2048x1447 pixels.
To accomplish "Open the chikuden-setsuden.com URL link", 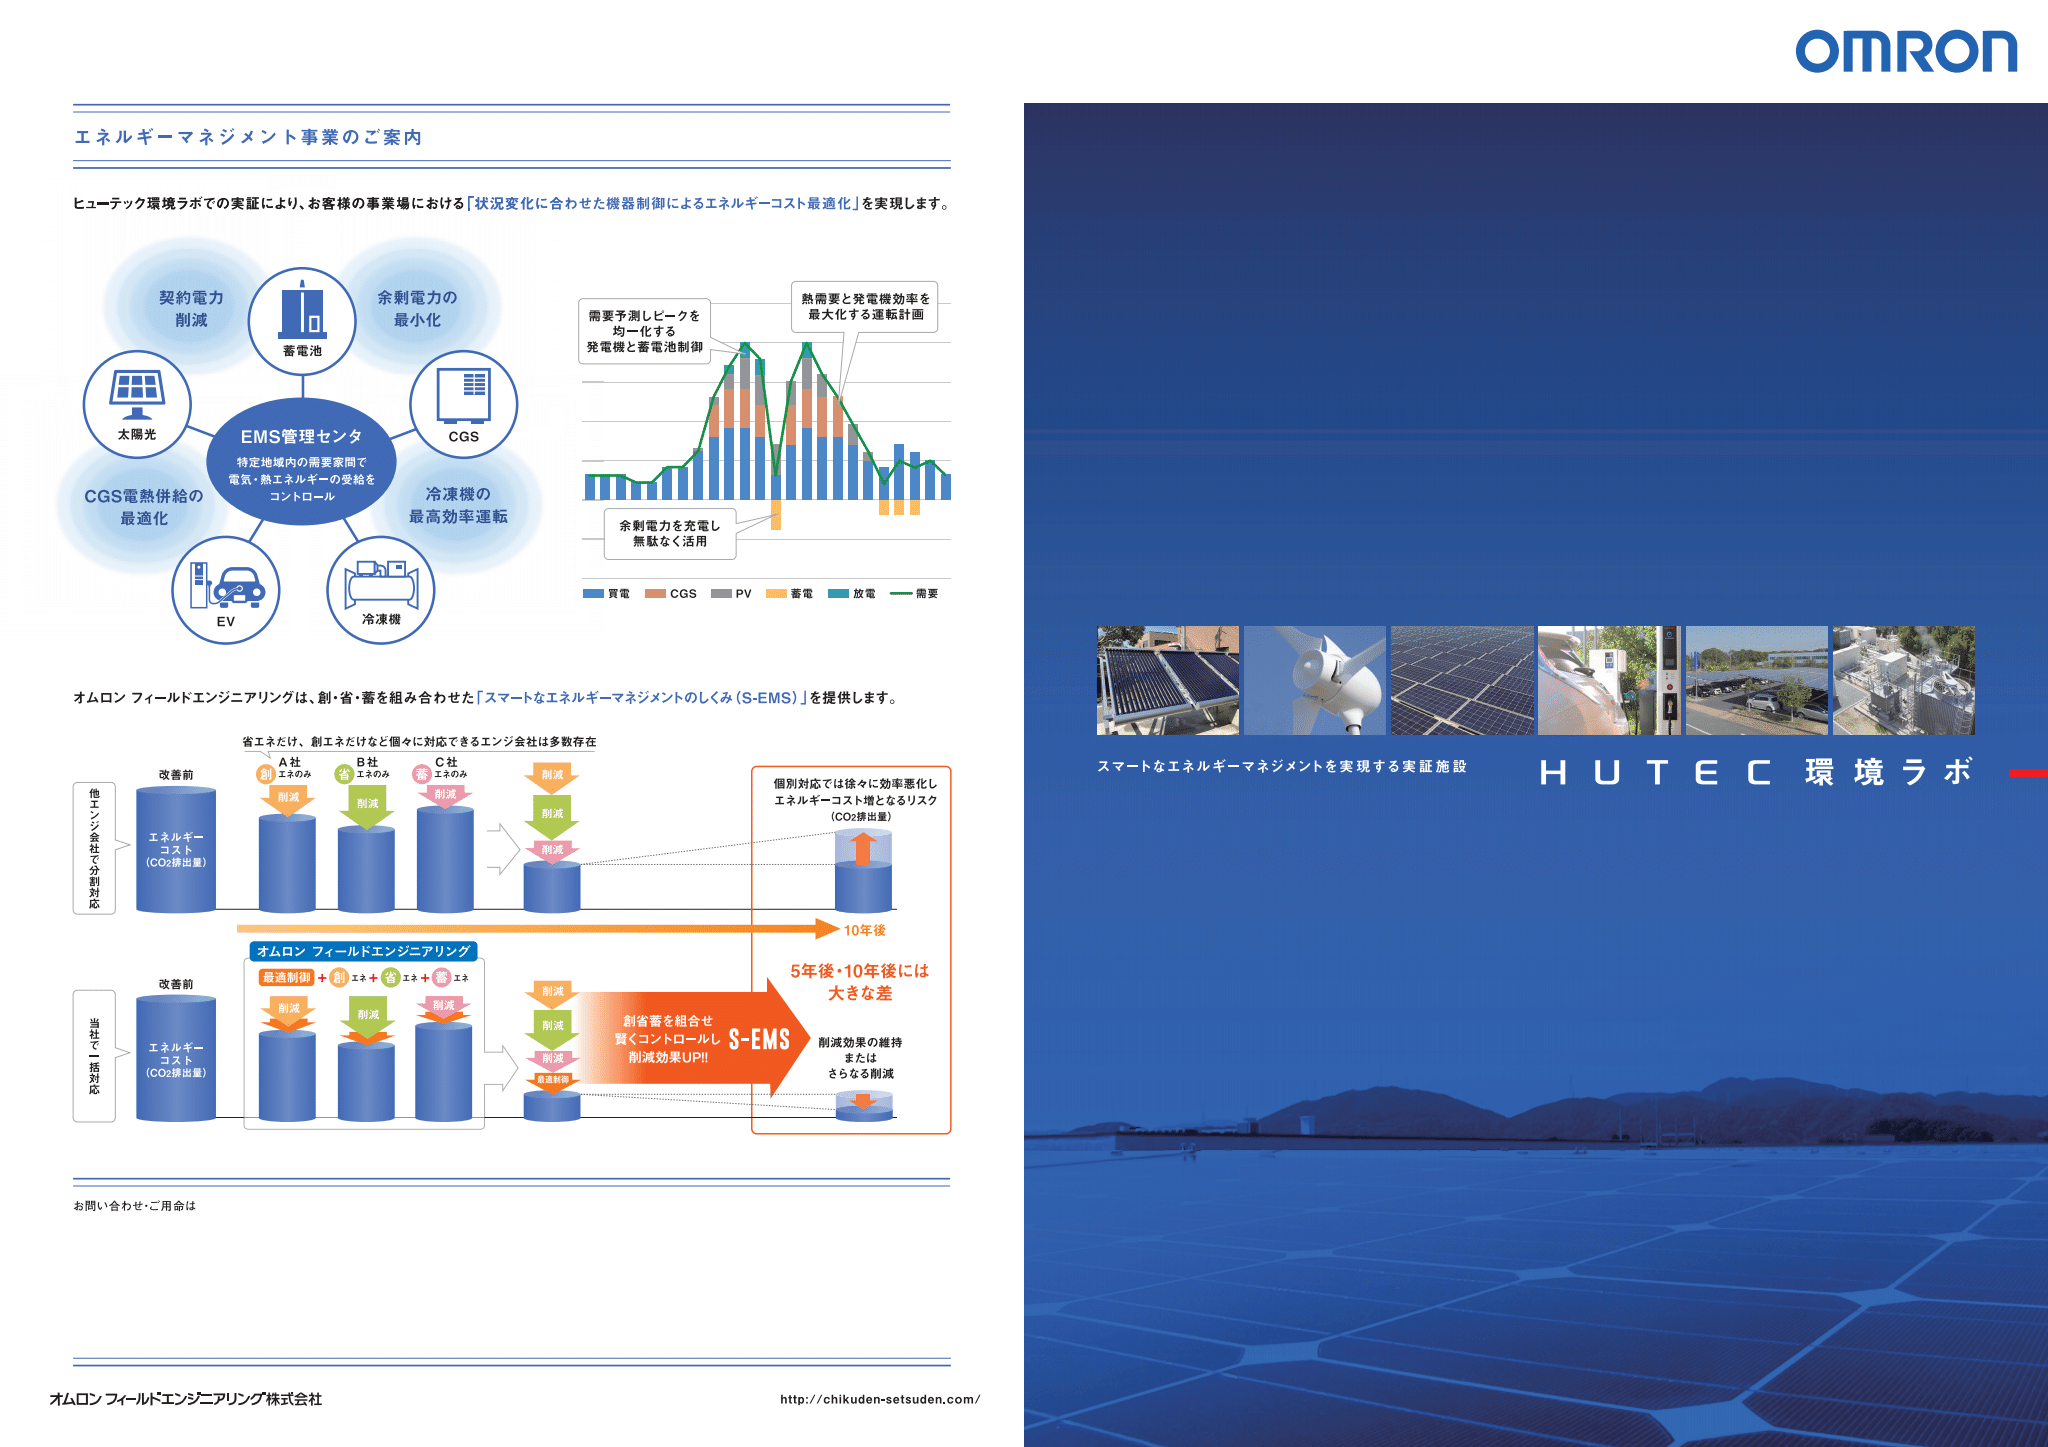I will click(880, 1399).
